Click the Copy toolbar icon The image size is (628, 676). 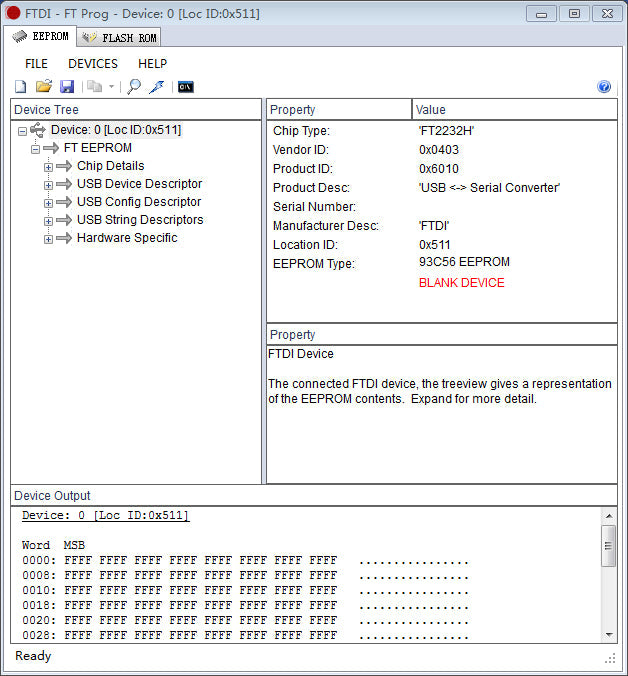[x=94, y=87]
